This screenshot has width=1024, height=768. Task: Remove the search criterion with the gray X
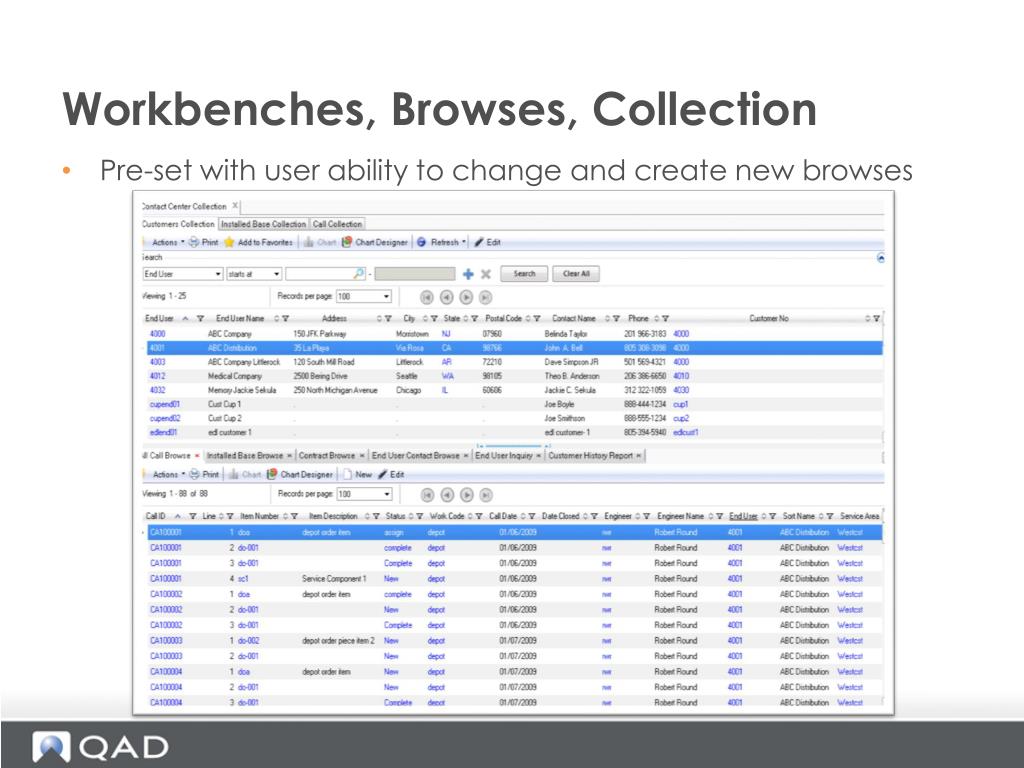[x=486, y=274]
